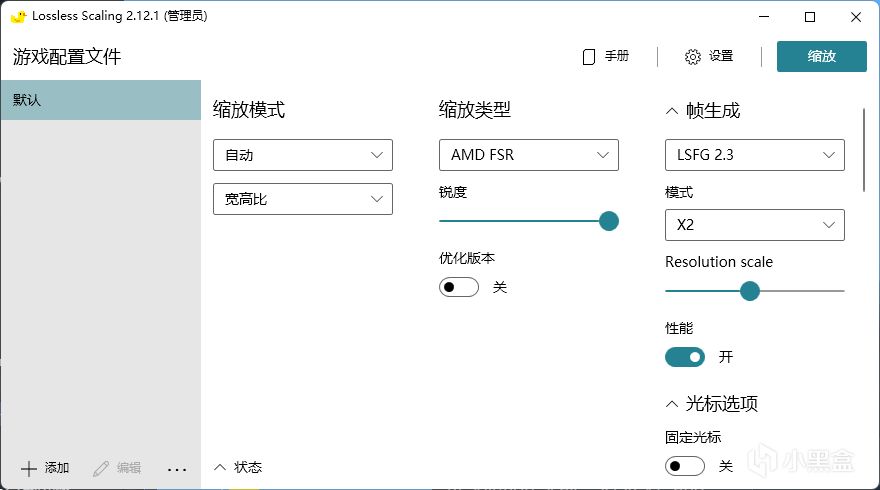Click the 缩放类型 heading text

pos(475,109)
